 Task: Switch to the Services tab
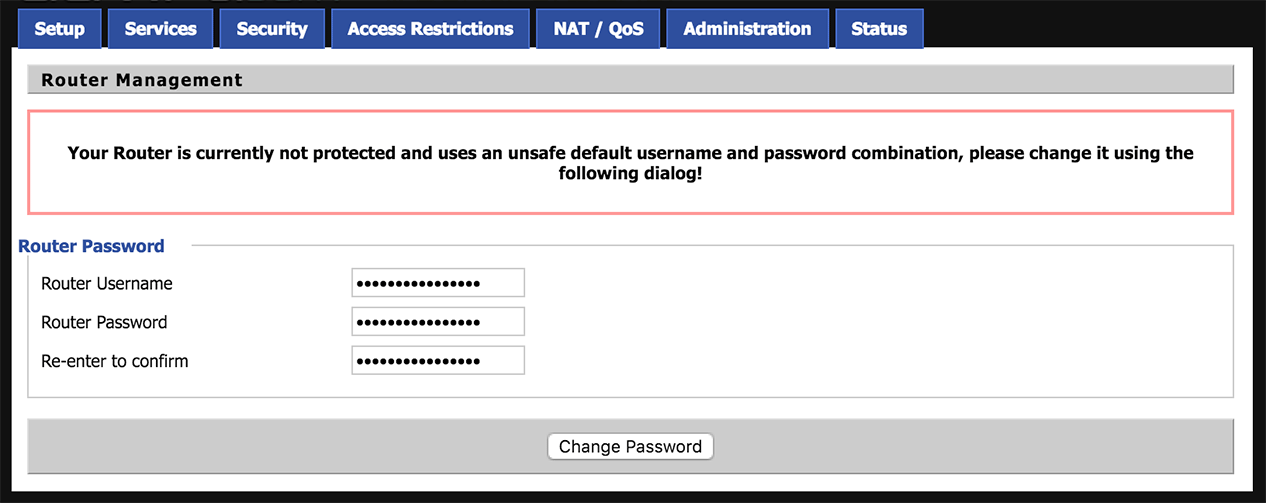tap(161, 29)
